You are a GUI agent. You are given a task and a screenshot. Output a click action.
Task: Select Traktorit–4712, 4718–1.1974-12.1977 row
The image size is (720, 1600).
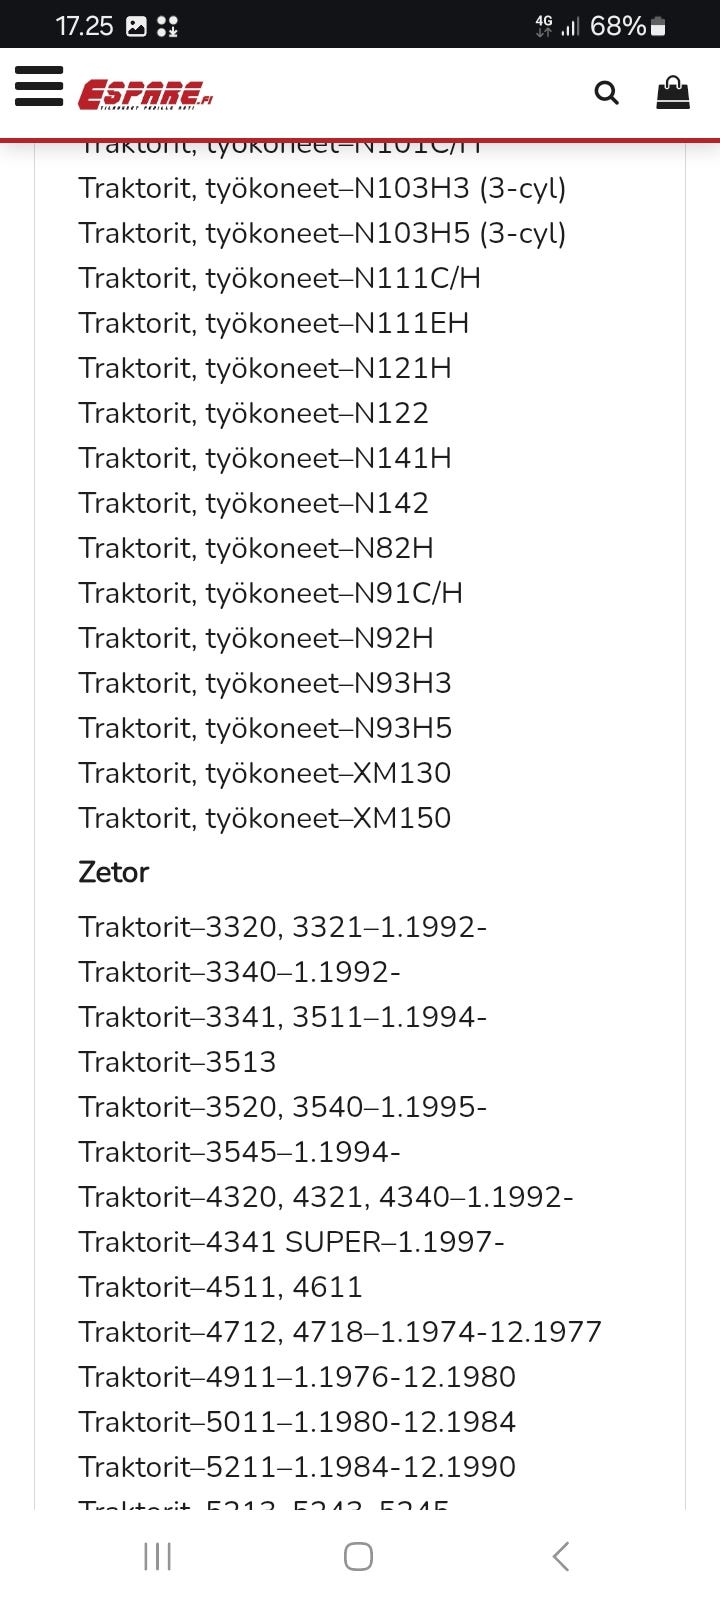coord(340,1332)
